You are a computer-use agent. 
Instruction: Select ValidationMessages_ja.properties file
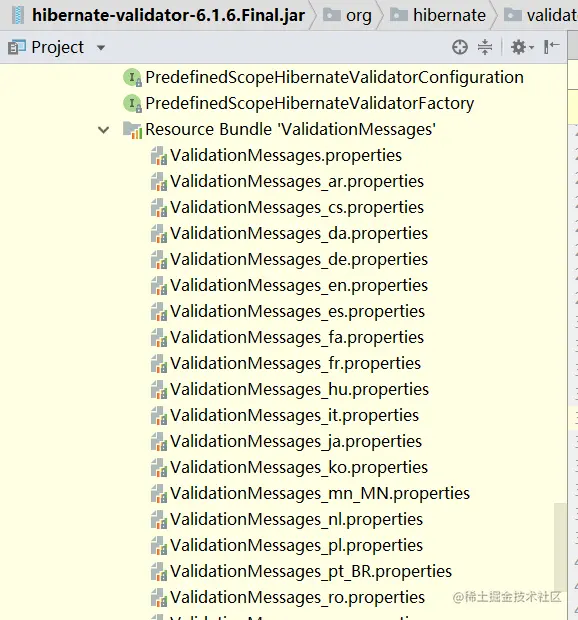coord(286,441)
